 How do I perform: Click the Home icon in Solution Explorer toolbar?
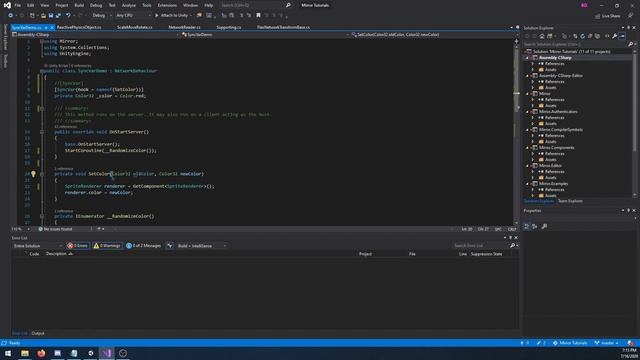point(542,36)
